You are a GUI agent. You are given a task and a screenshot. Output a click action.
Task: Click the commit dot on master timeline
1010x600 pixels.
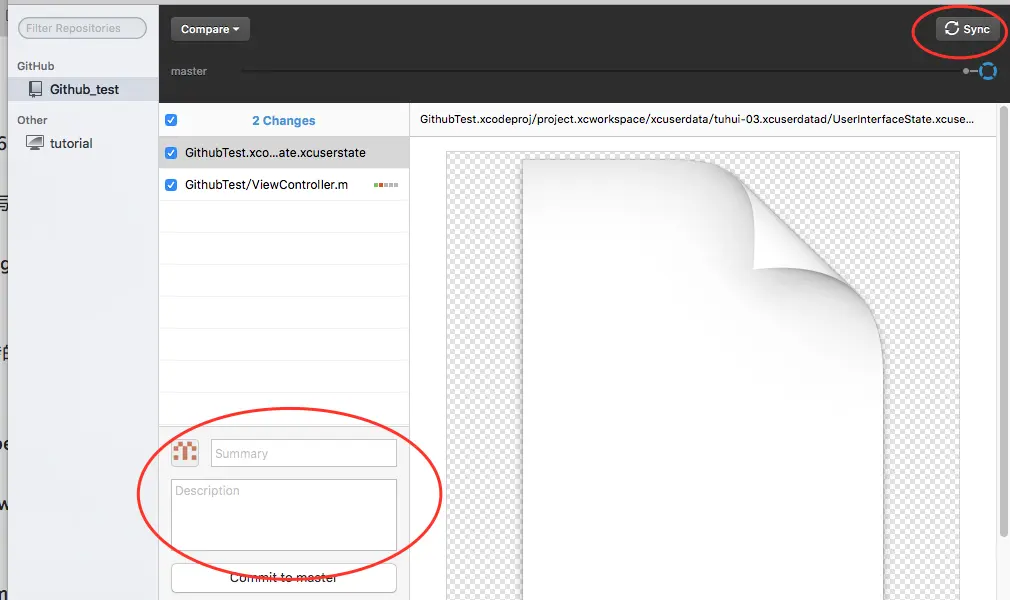[x=966, y=71]
